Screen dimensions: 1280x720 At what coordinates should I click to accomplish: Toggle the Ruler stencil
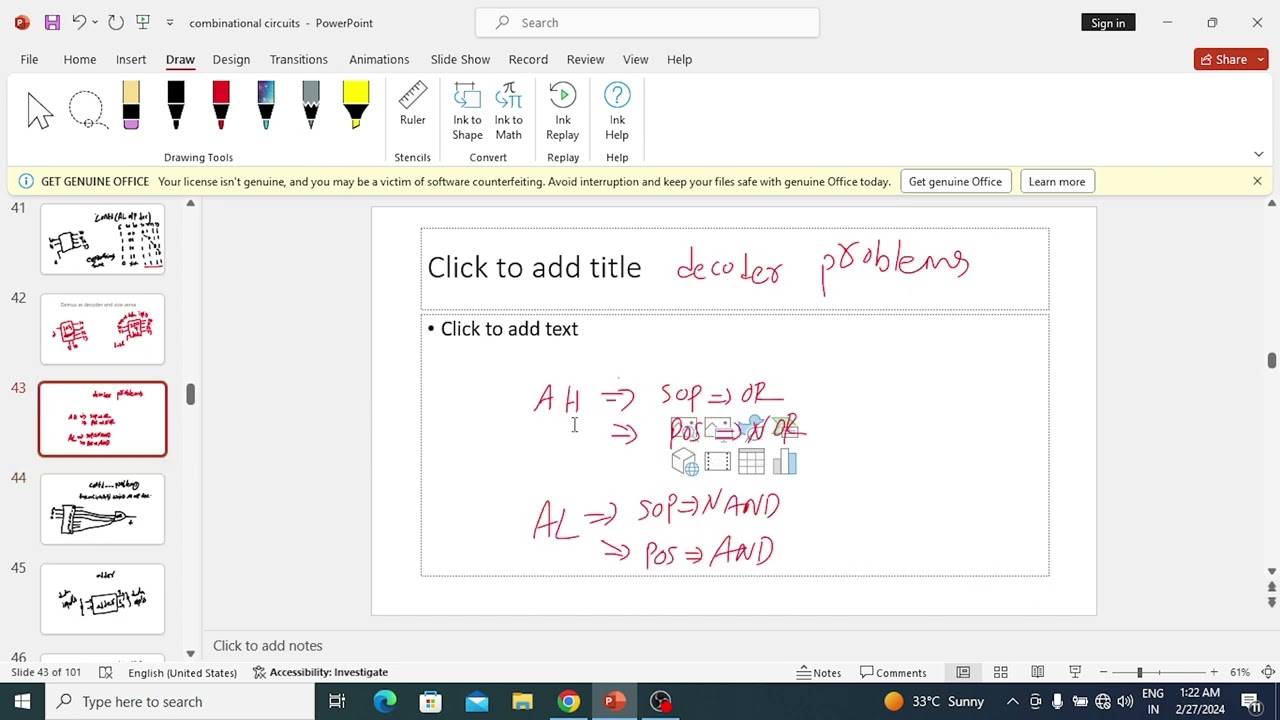tap(412, 105)
